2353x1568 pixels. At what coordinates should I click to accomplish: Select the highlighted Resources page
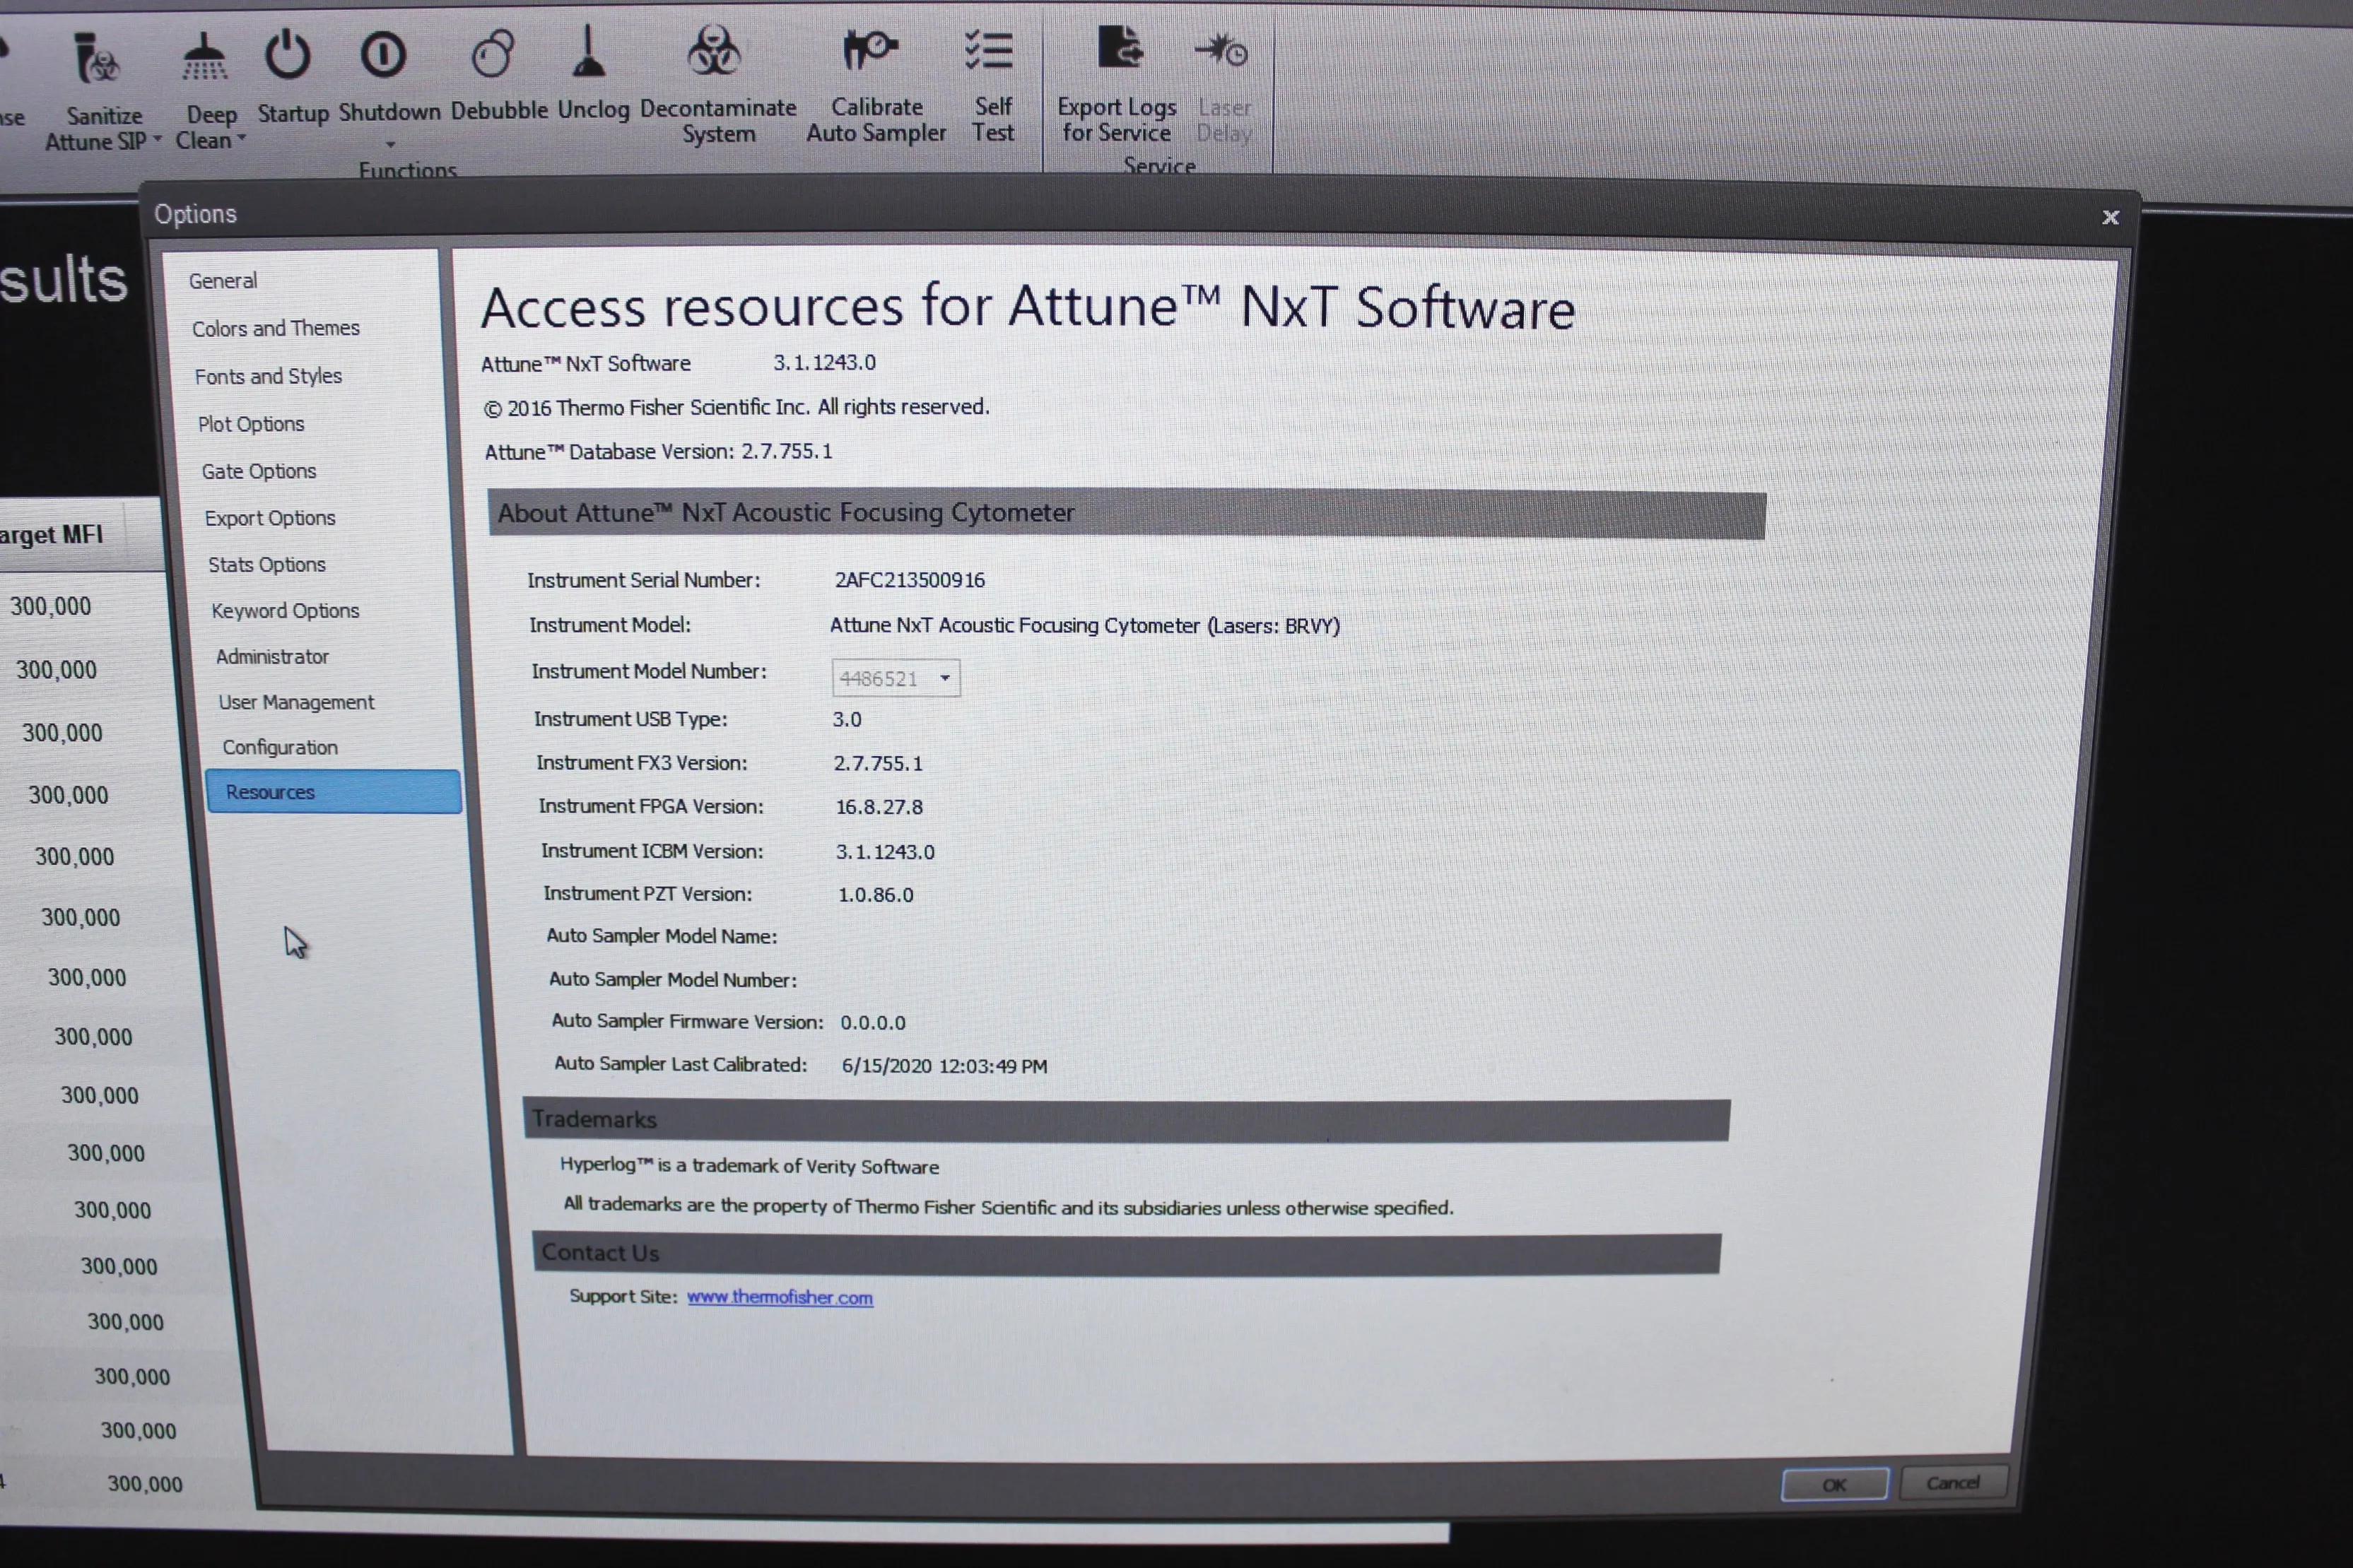point(333,792)
